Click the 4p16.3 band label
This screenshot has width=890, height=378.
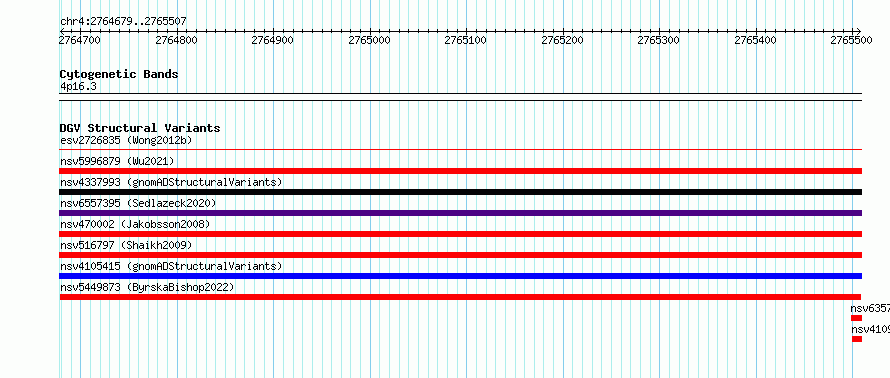(78, 87)
